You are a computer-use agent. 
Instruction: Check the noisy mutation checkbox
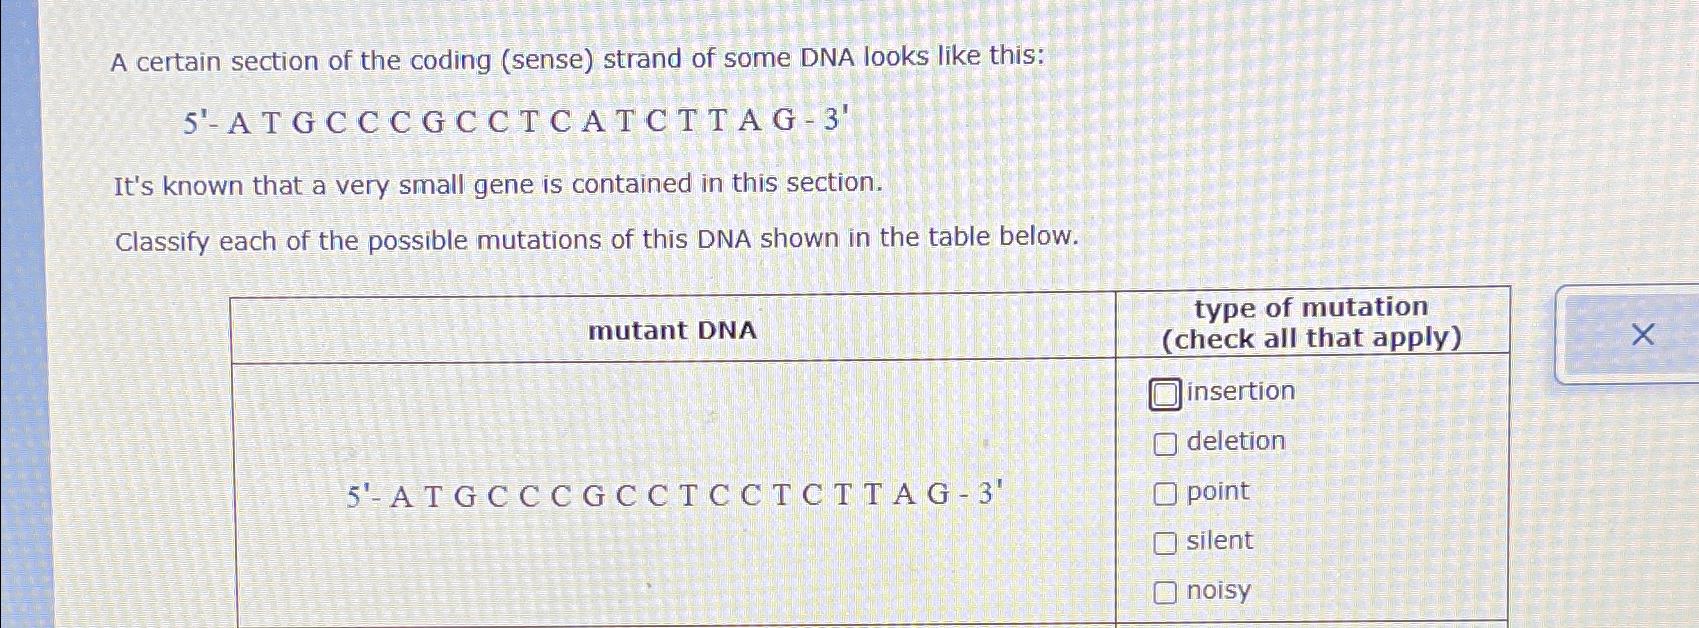(1165, 592)
